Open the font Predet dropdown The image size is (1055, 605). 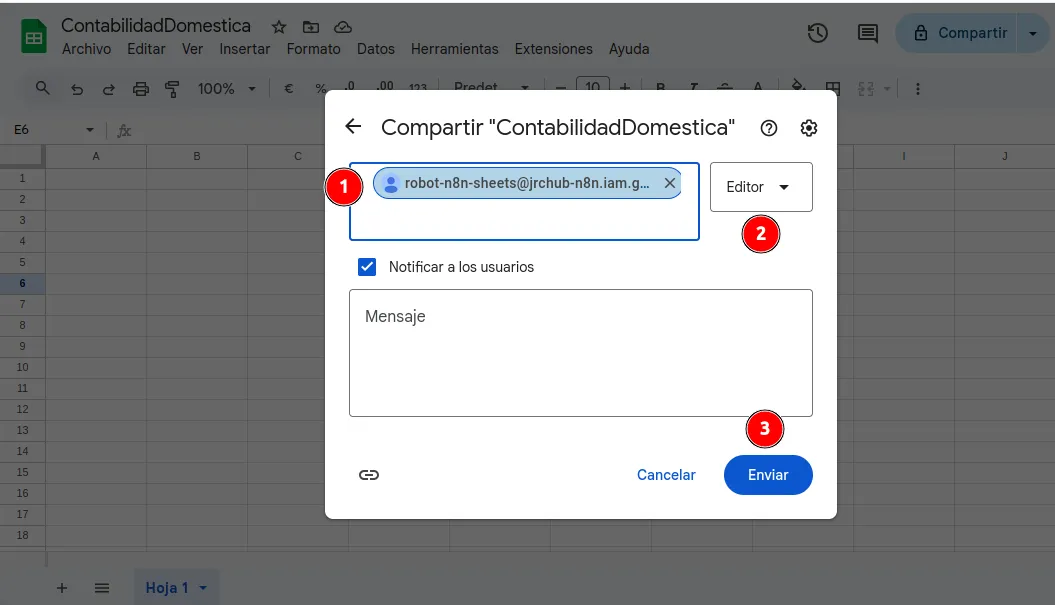[491, 87]
